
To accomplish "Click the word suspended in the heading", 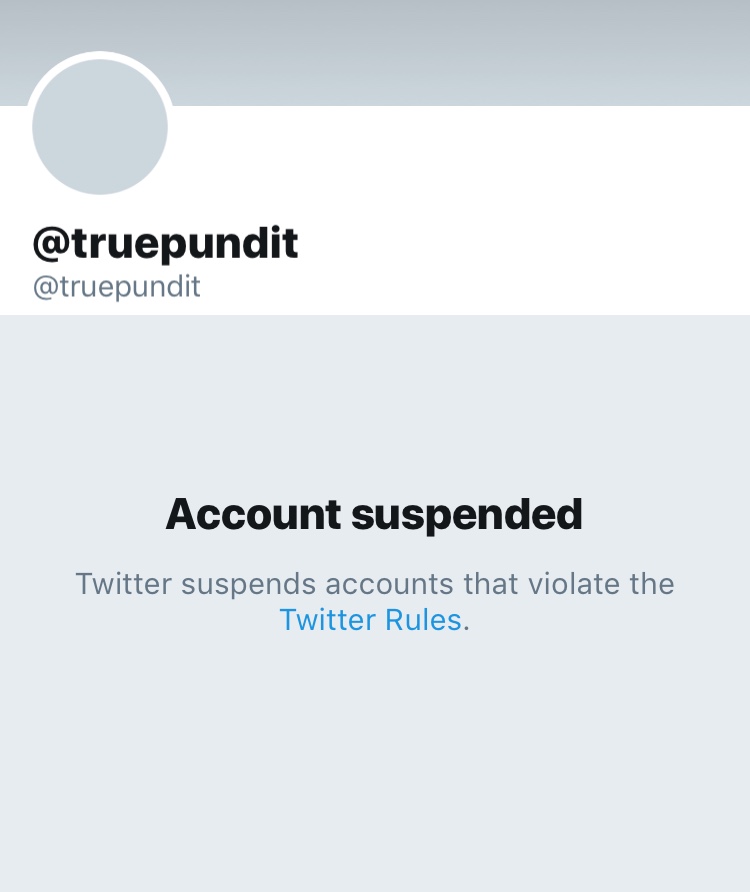I will (467, 515).
